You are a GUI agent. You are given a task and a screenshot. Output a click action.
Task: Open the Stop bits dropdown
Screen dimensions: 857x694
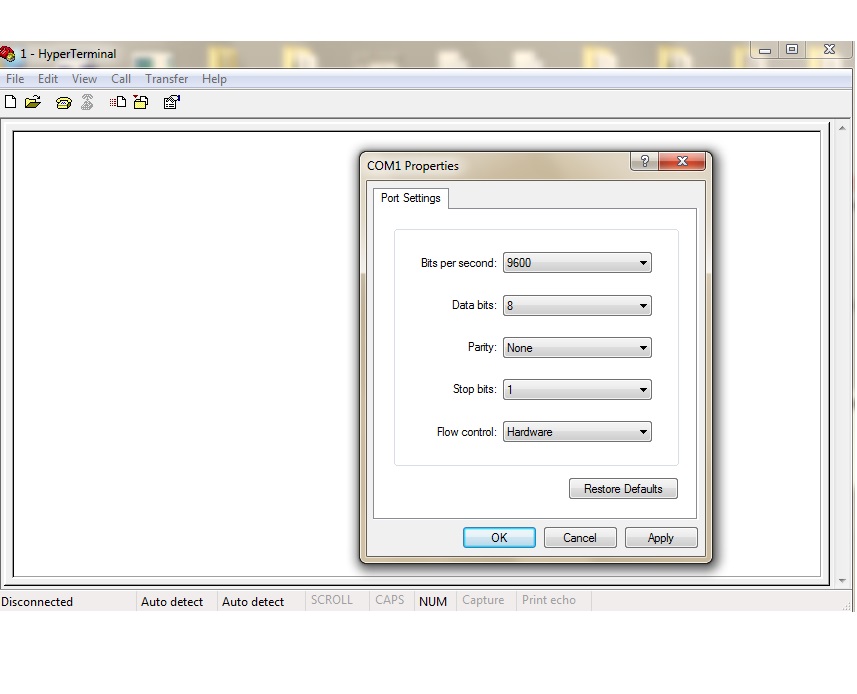point(577,390)
